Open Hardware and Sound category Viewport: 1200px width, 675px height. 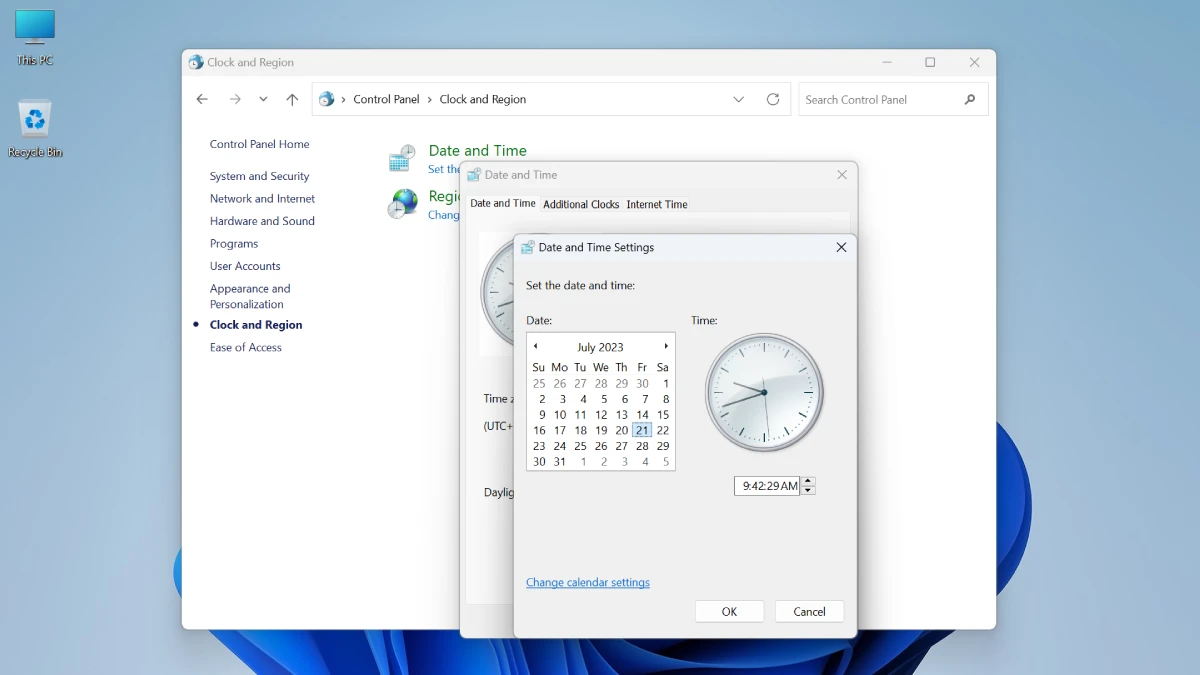tap(262, 221)
